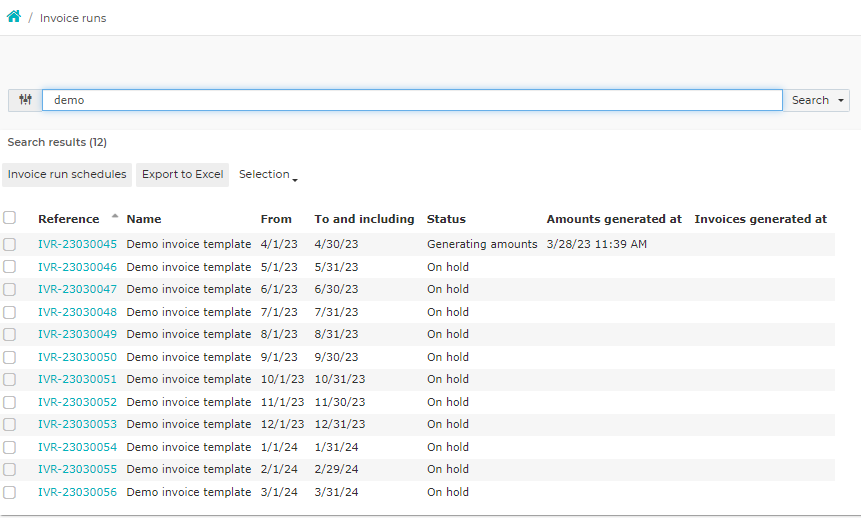
Task: Open invoice run IVR-23030049
Action: coord(77,334)
